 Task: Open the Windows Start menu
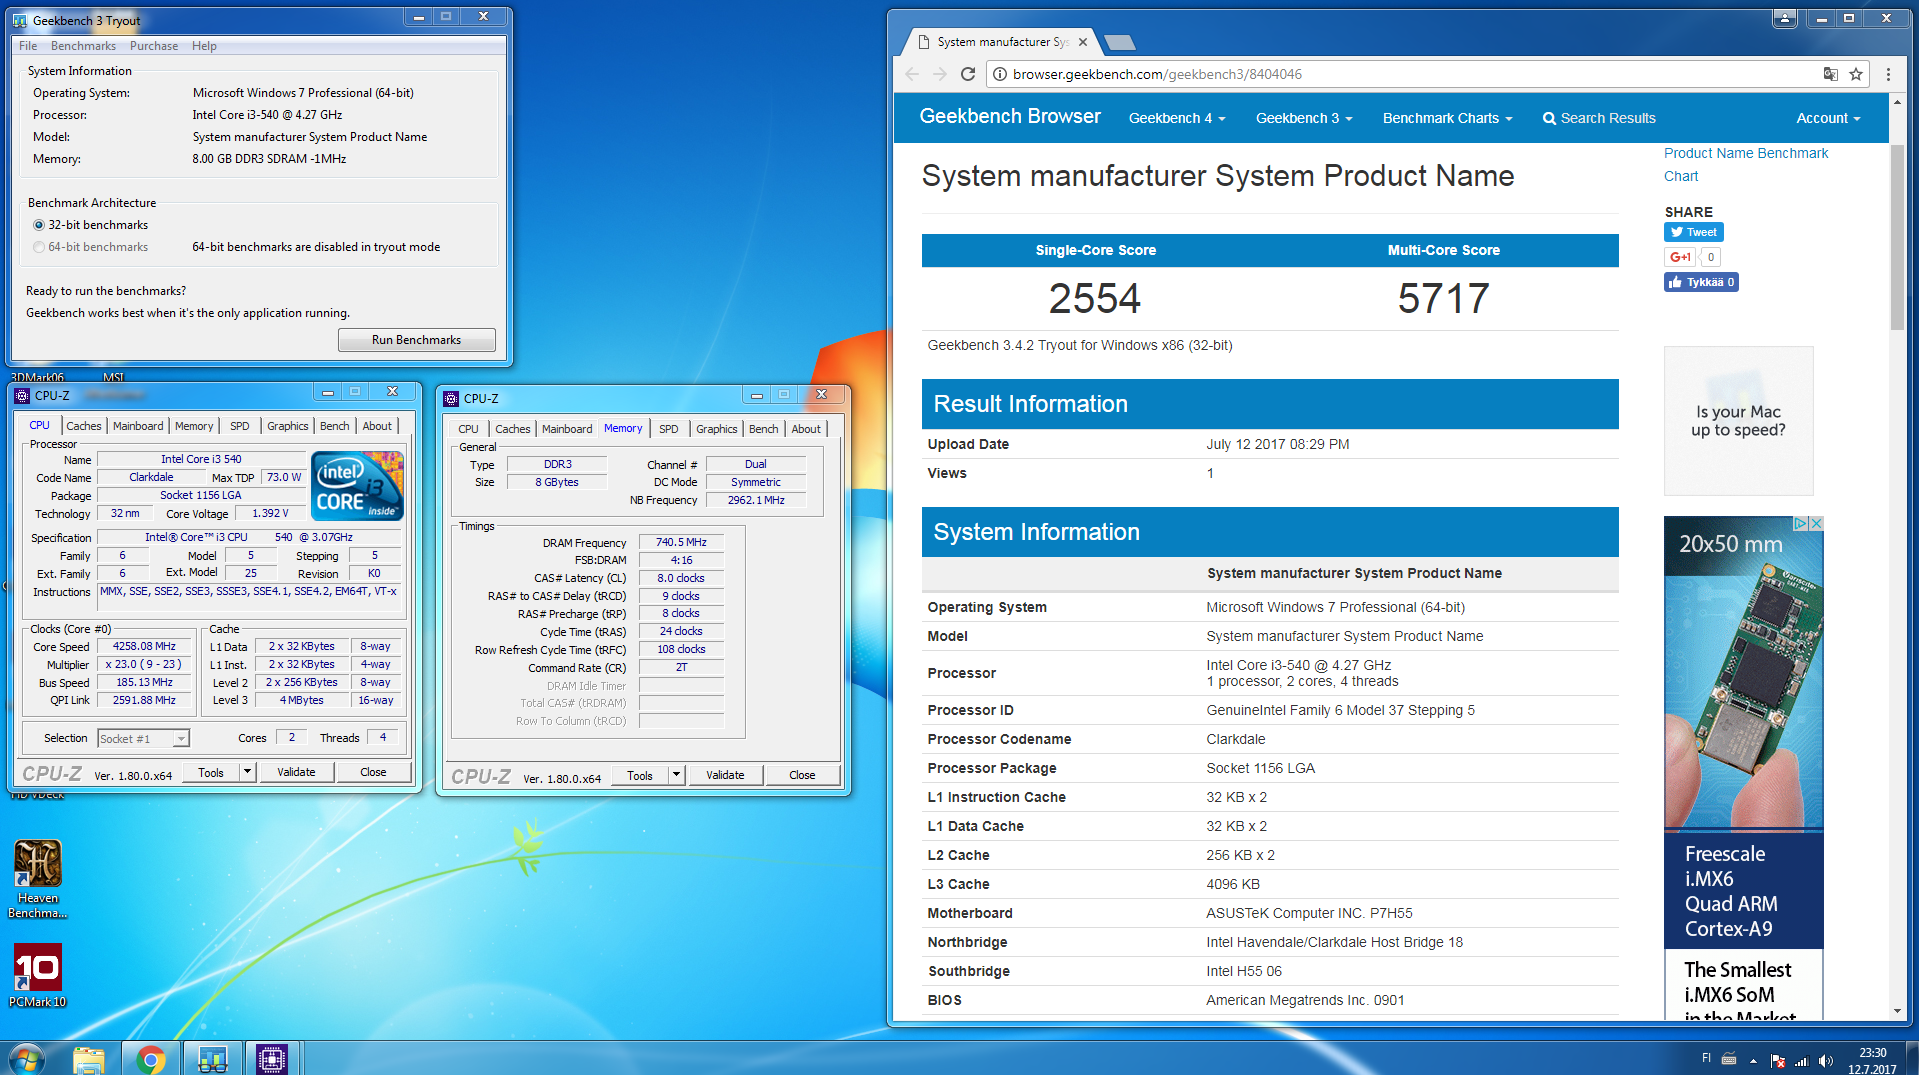(x=27, y=1058)
